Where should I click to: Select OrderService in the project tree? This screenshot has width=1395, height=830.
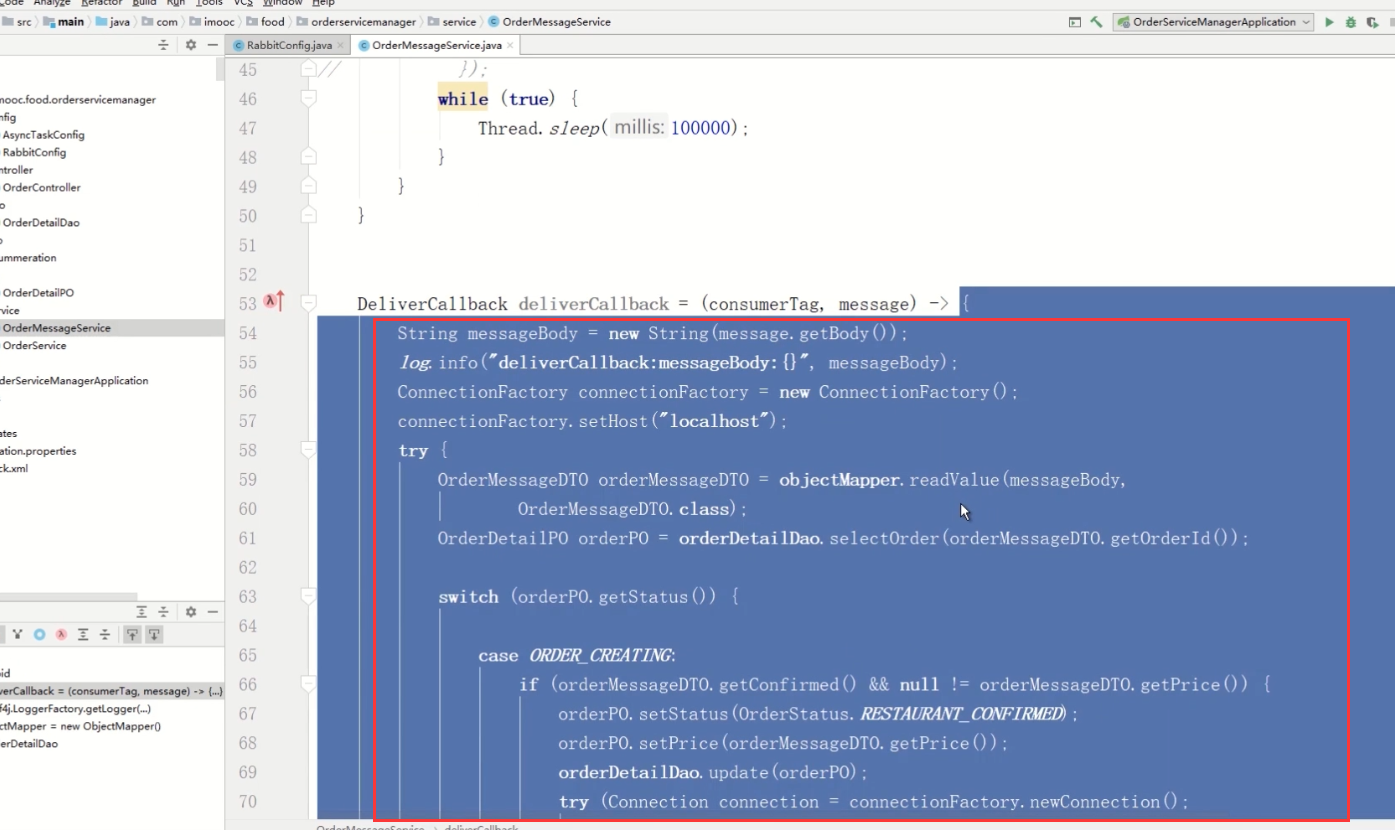point(34,345)
